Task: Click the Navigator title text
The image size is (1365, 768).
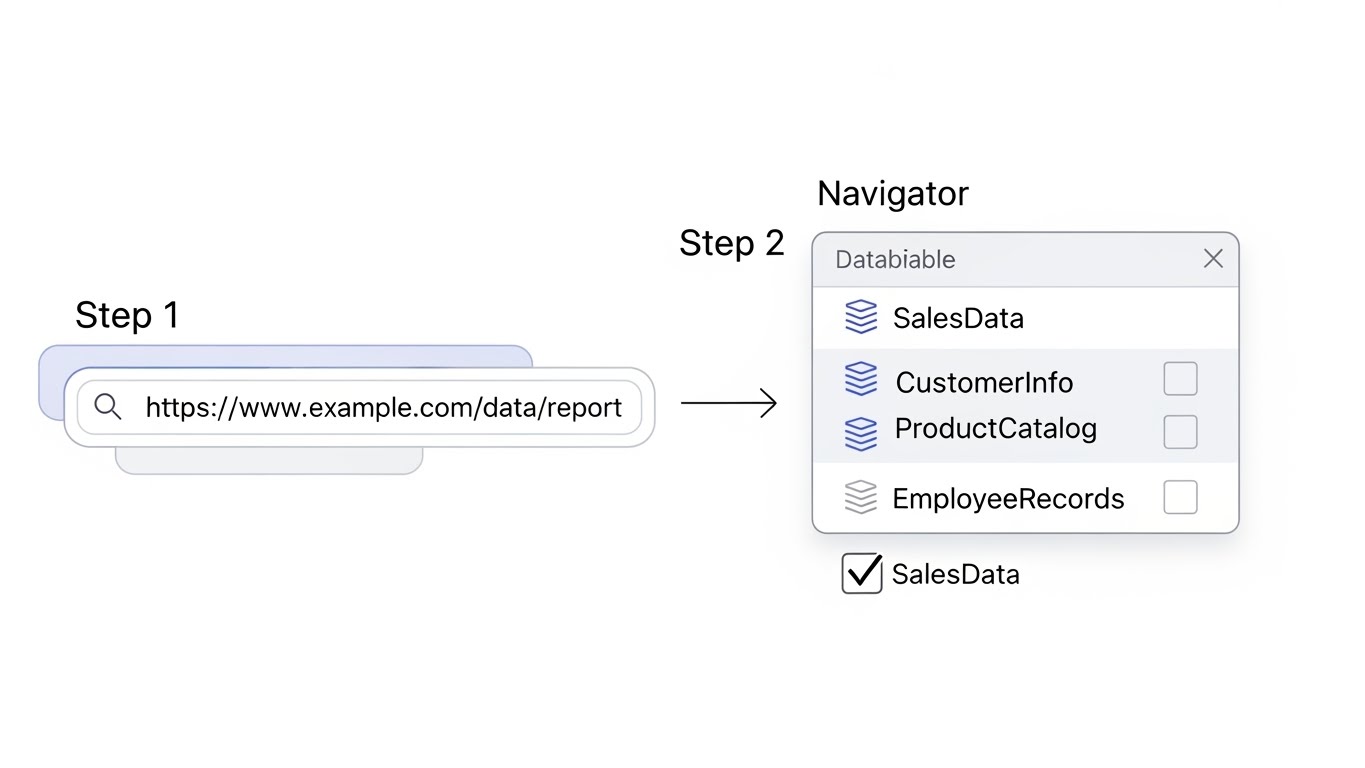Action: point(893,193)
